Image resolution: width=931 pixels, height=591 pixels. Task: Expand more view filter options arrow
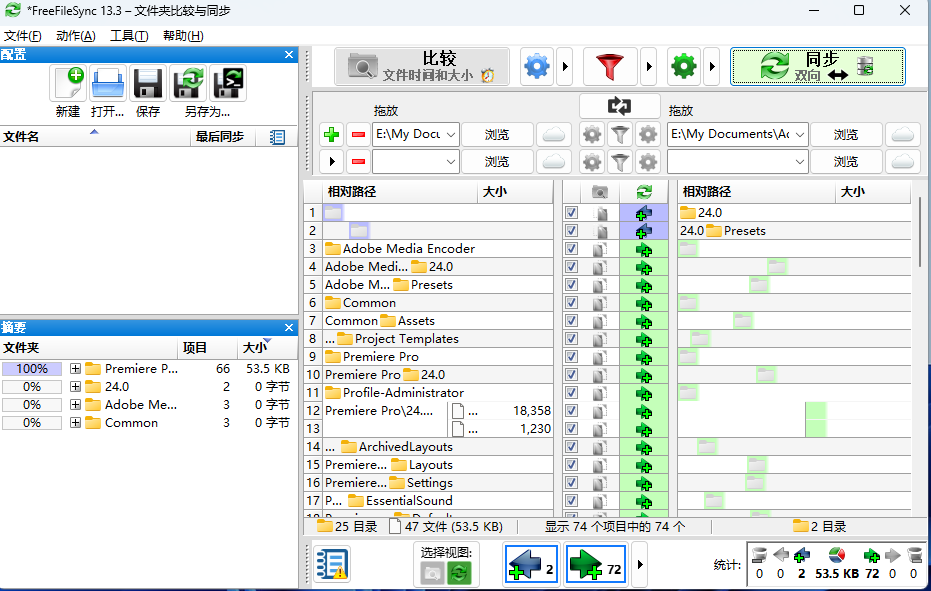point(639,564)
